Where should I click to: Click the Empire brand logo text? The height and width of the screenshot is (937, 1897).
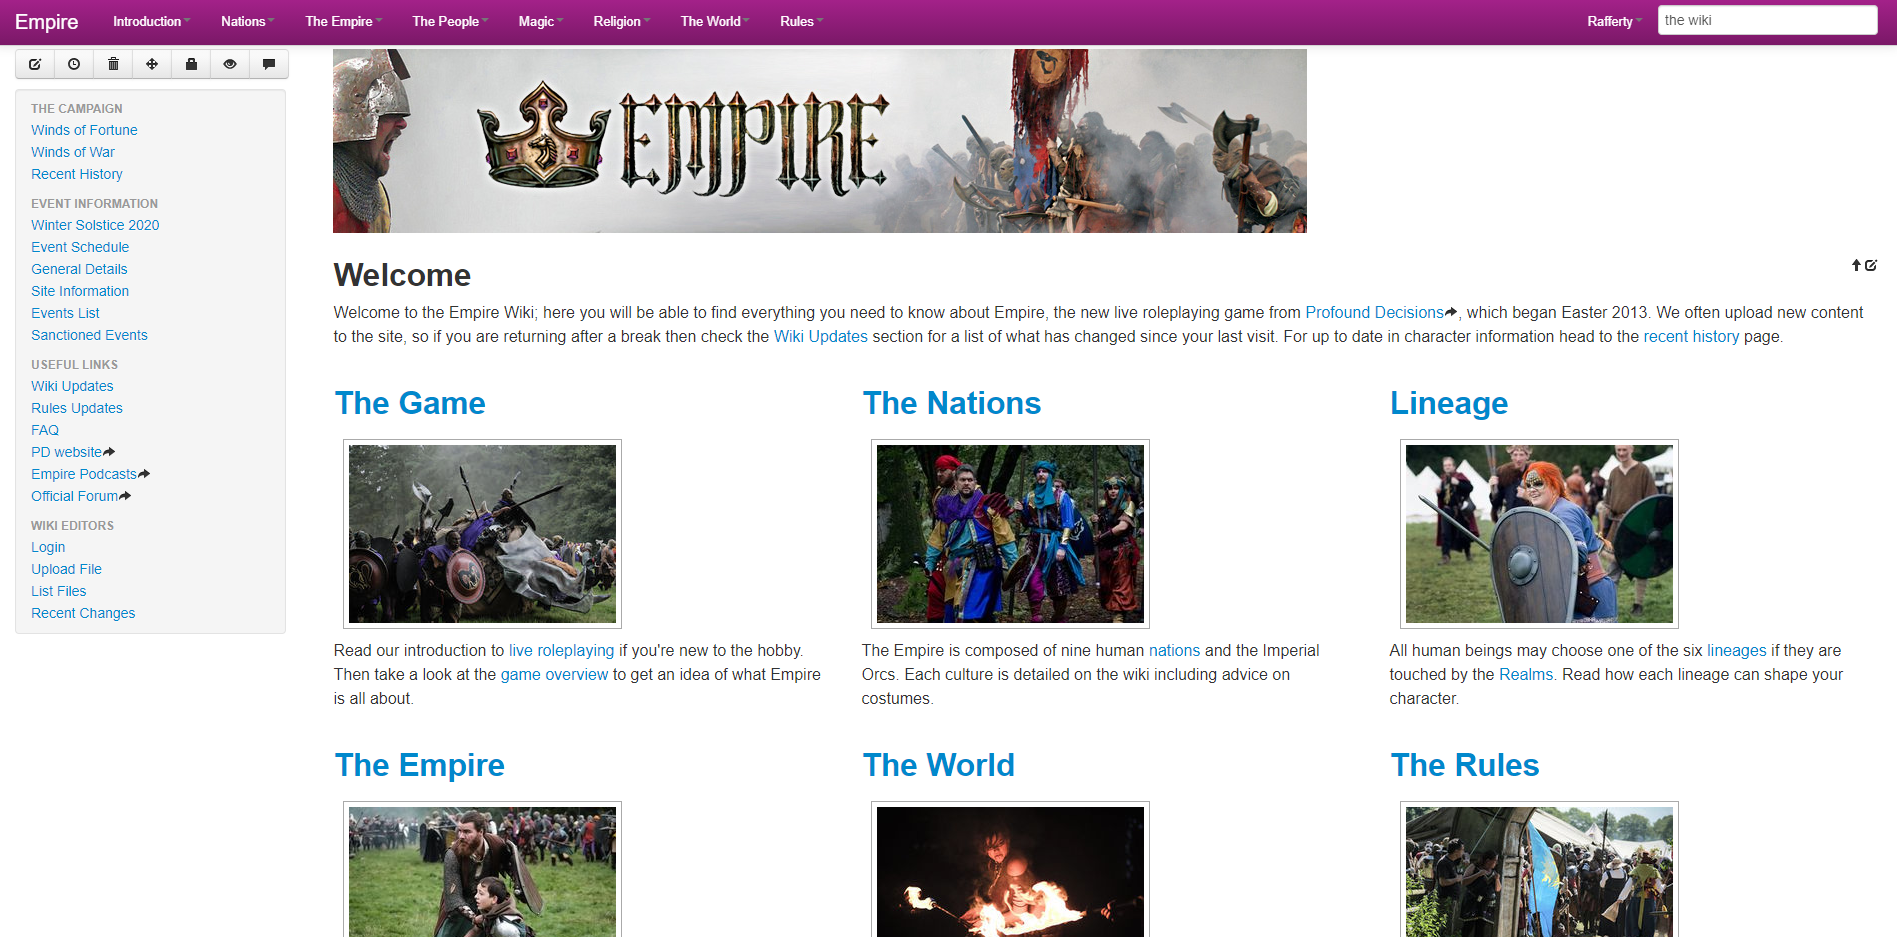[x=46, y=22]
